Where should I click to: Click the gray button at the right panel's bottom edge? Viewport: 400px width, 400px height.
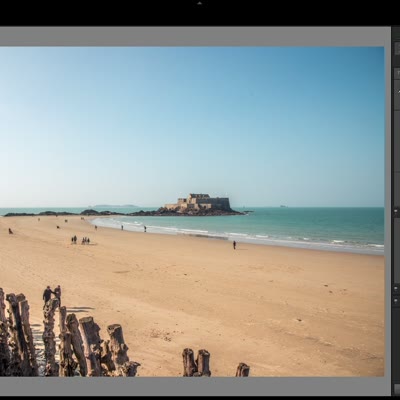pyautogui.click(x=397, y=389)
